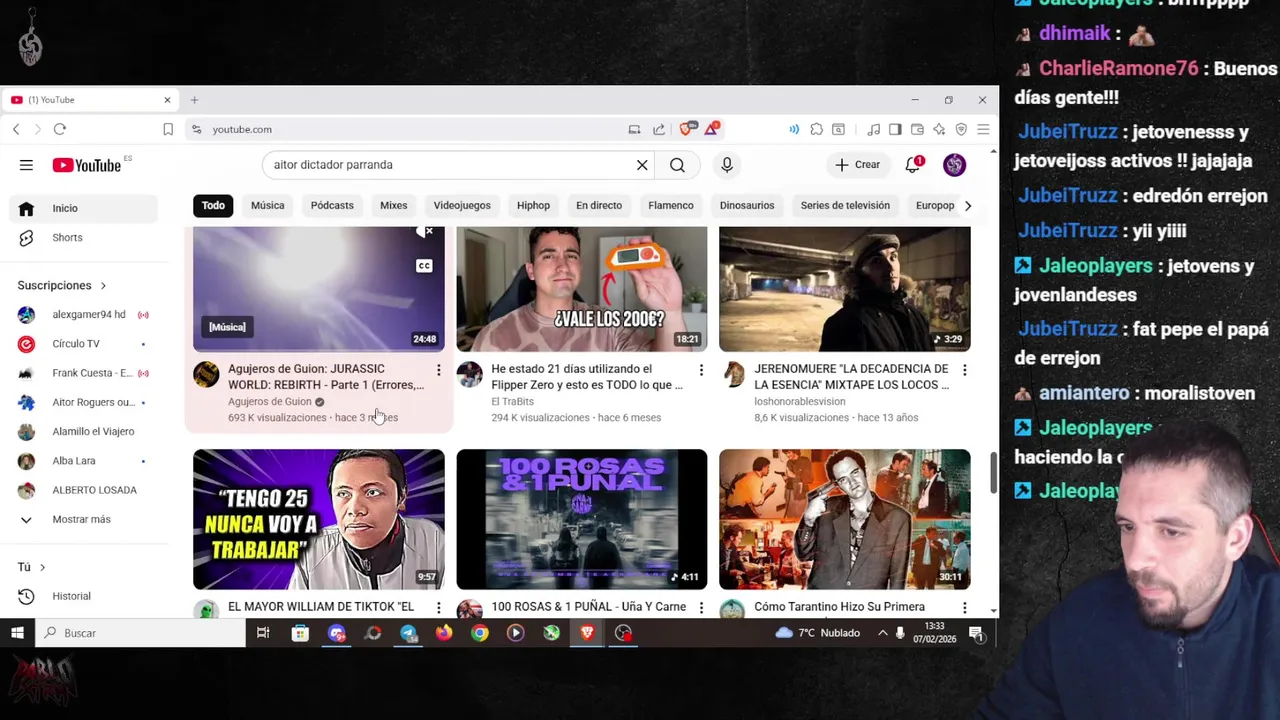The height and width of the screenshot is (720, 1280).
Task: Open the browser extensions puzzle icon
Action: (x=817, y=129)
